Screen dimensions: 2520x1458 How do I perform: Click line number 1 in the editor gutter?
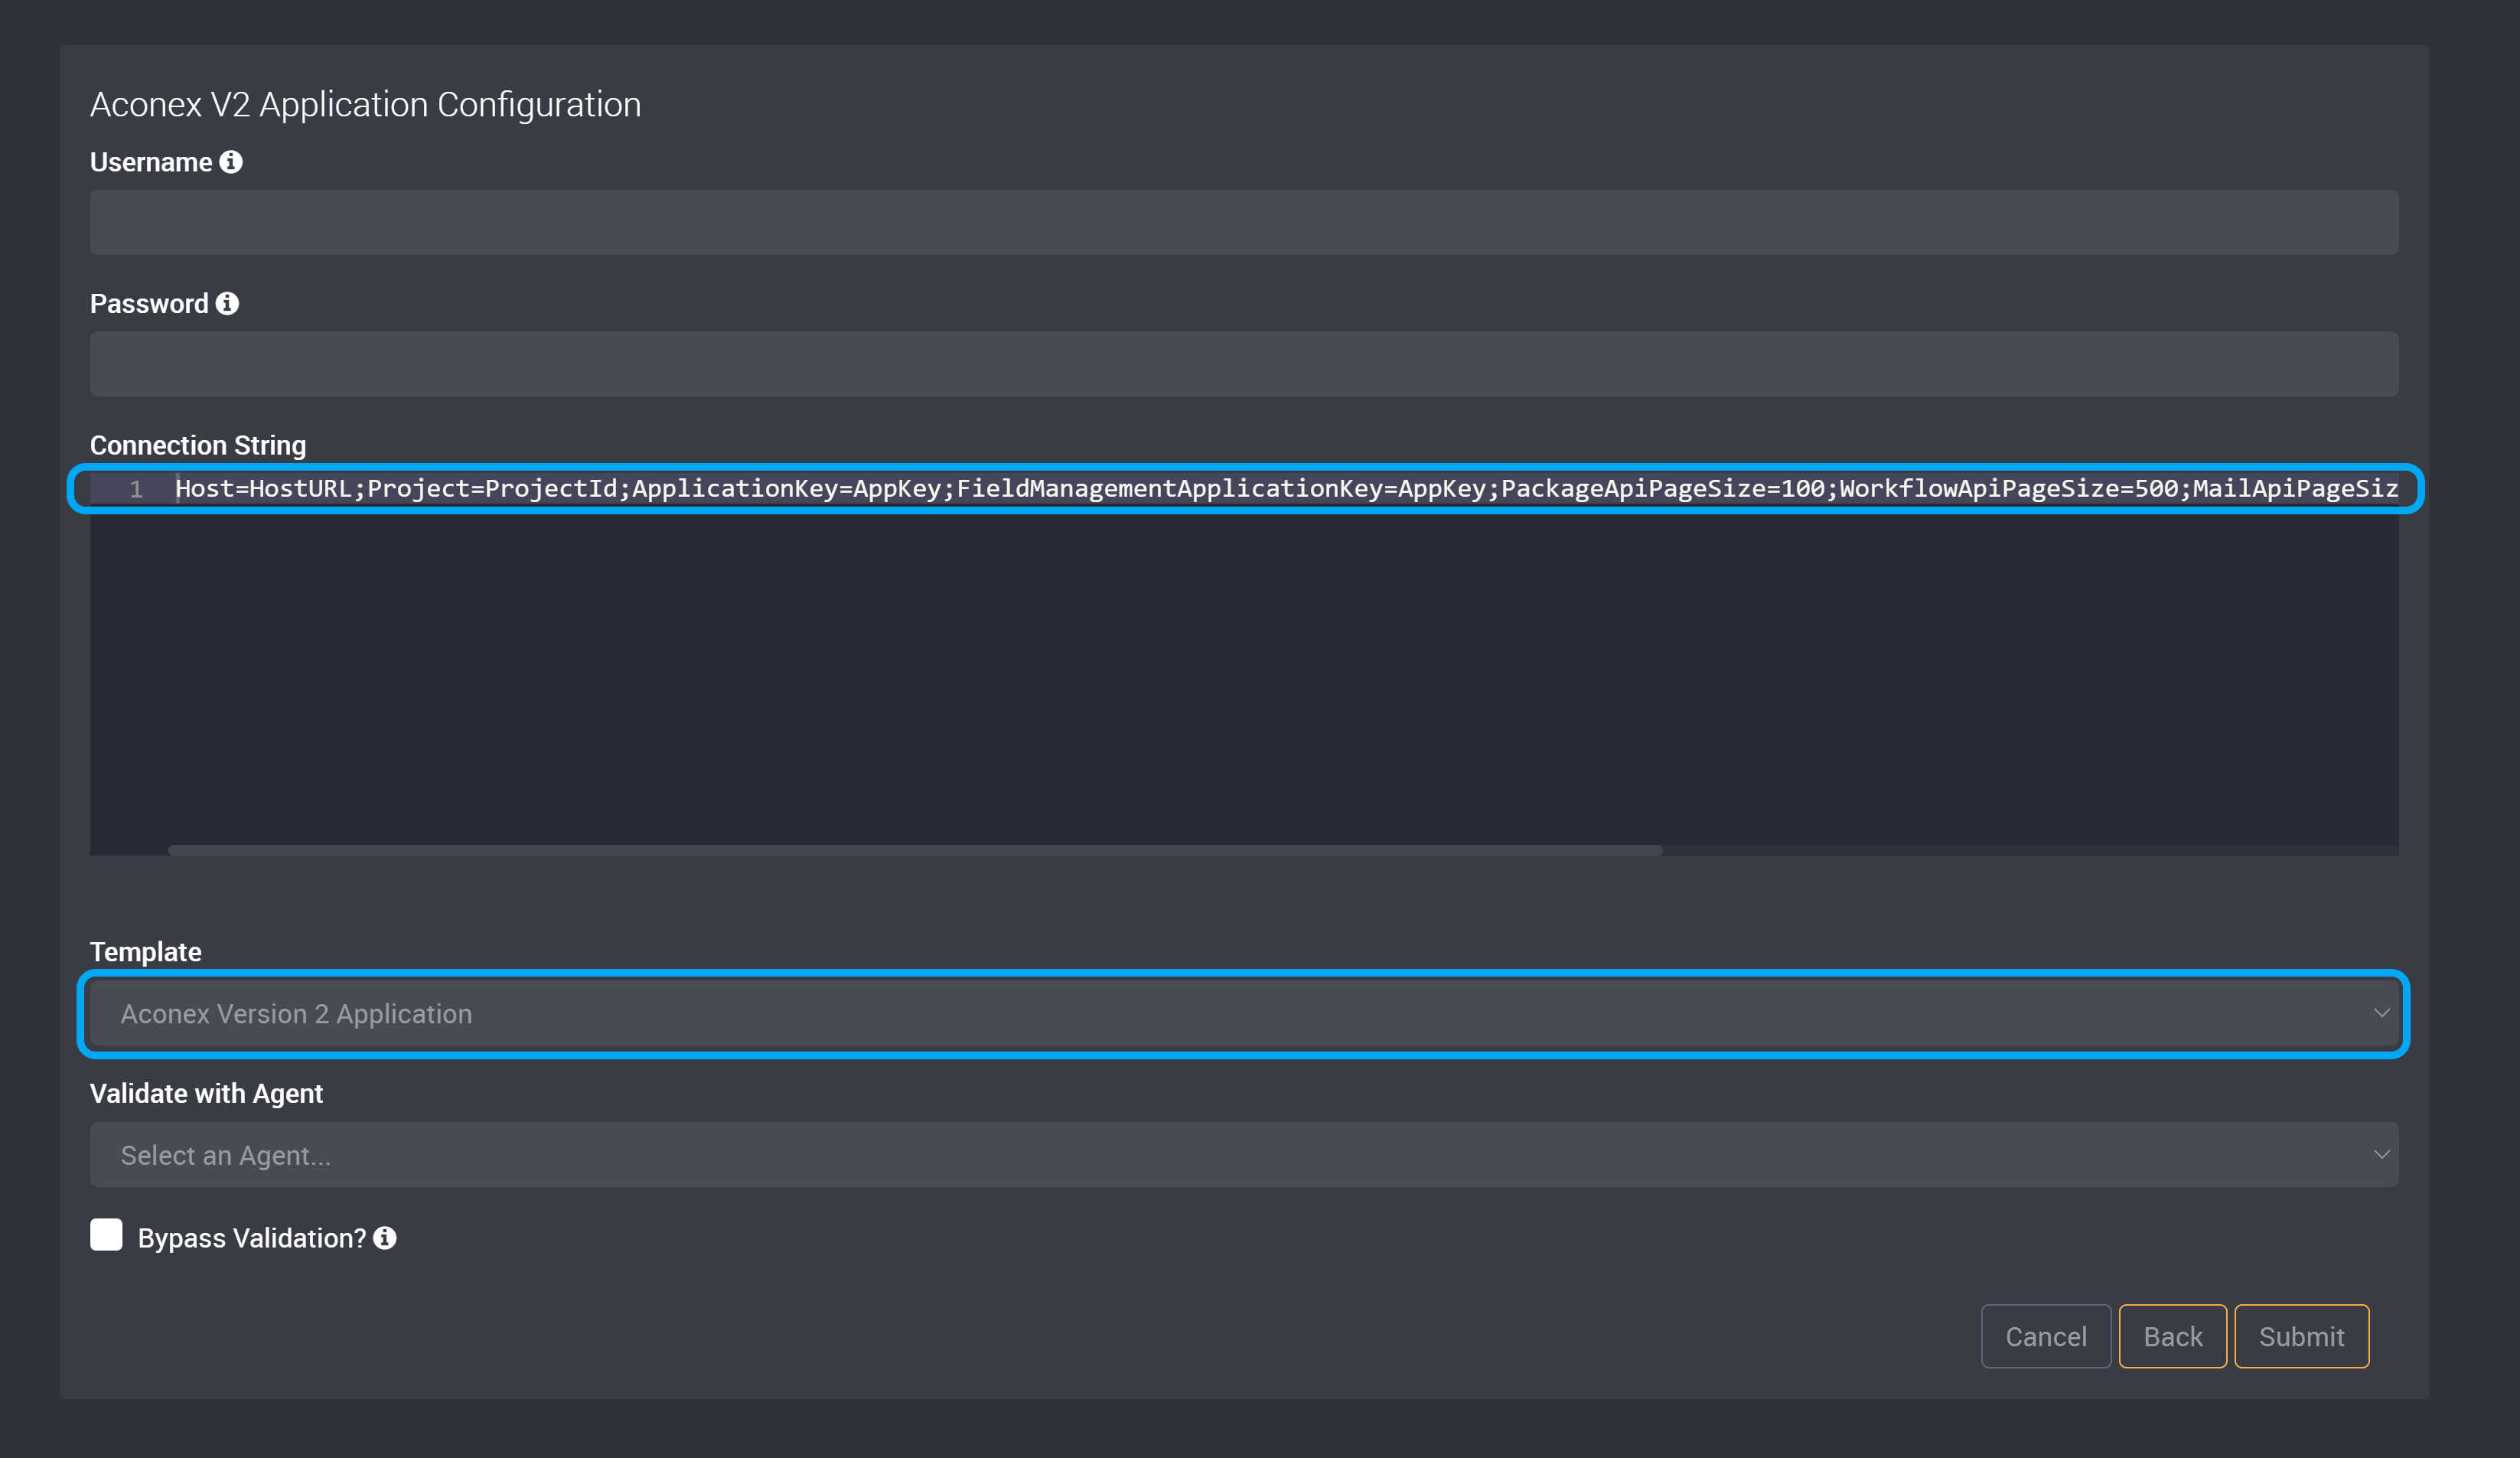pyautogui.click(x=136, y=489)
